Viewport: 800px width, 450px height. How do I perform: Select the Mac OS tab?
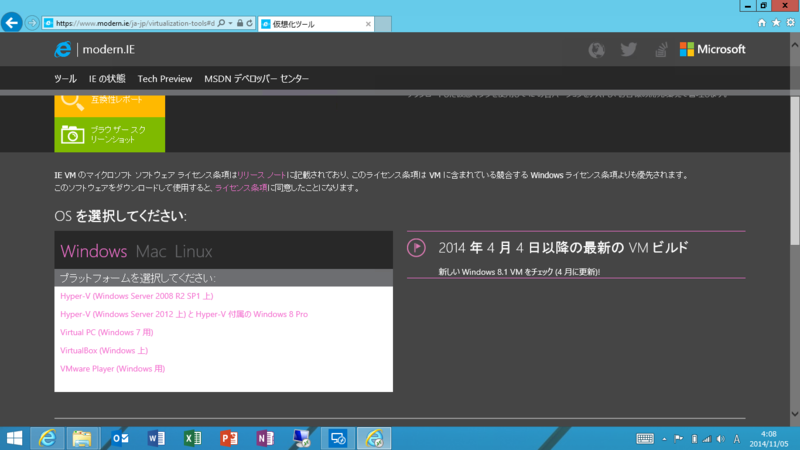tap(151, 251)
